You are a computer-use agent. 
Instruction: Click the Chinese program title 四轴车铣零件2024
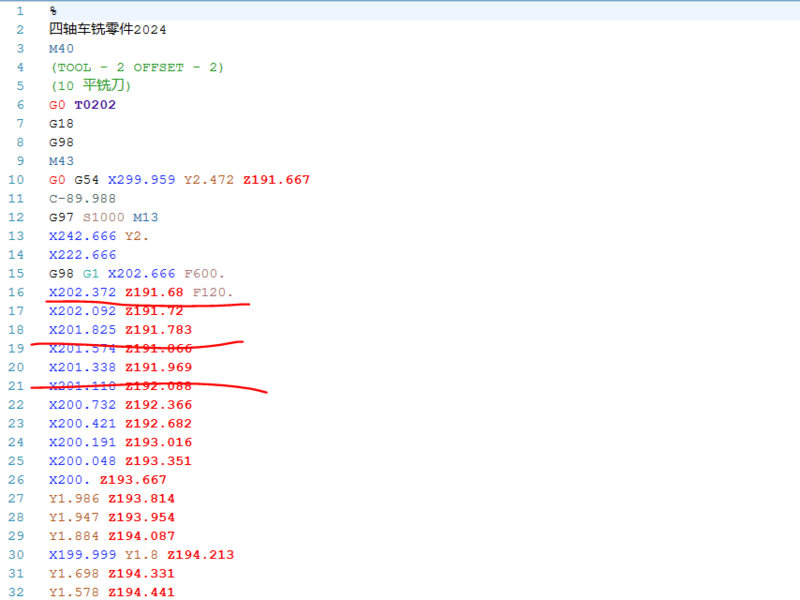click(x=108, y=30)
